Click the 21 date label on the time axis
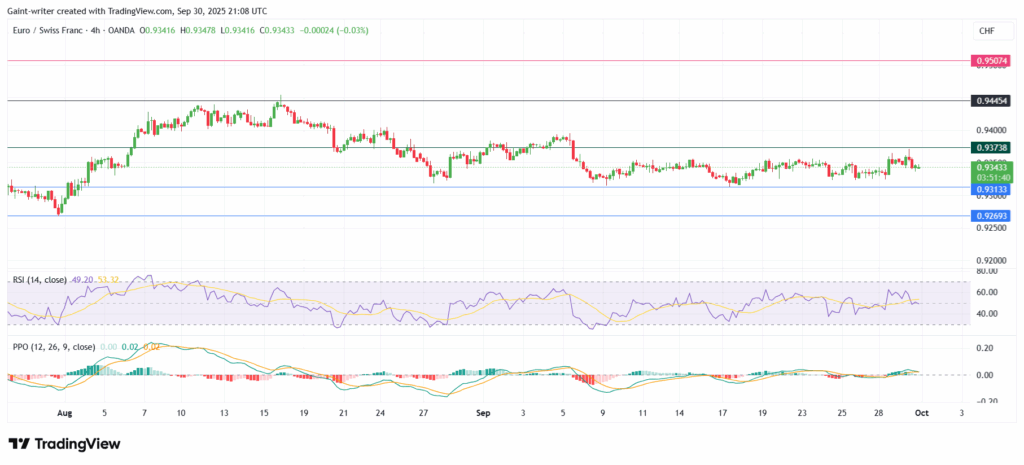 pos(345,413)
